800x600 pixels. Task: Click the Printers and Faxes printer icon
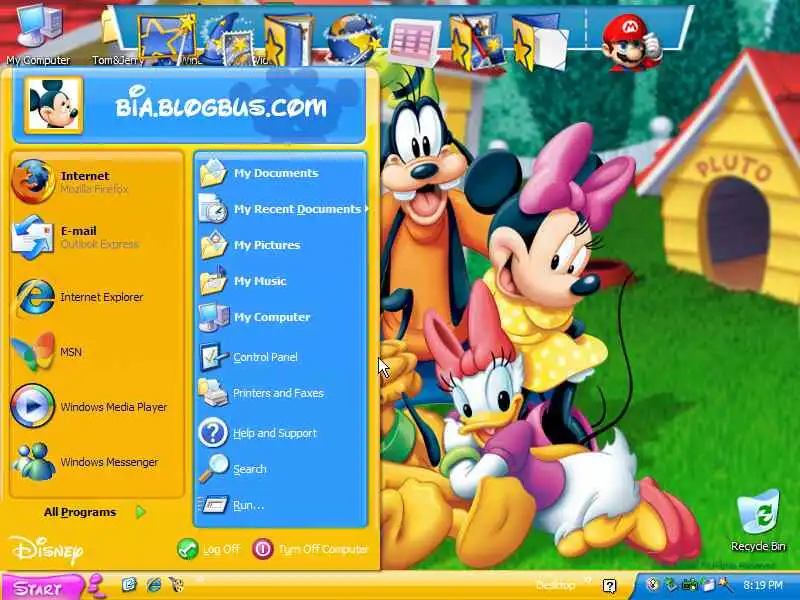click(x=213, y=393)
